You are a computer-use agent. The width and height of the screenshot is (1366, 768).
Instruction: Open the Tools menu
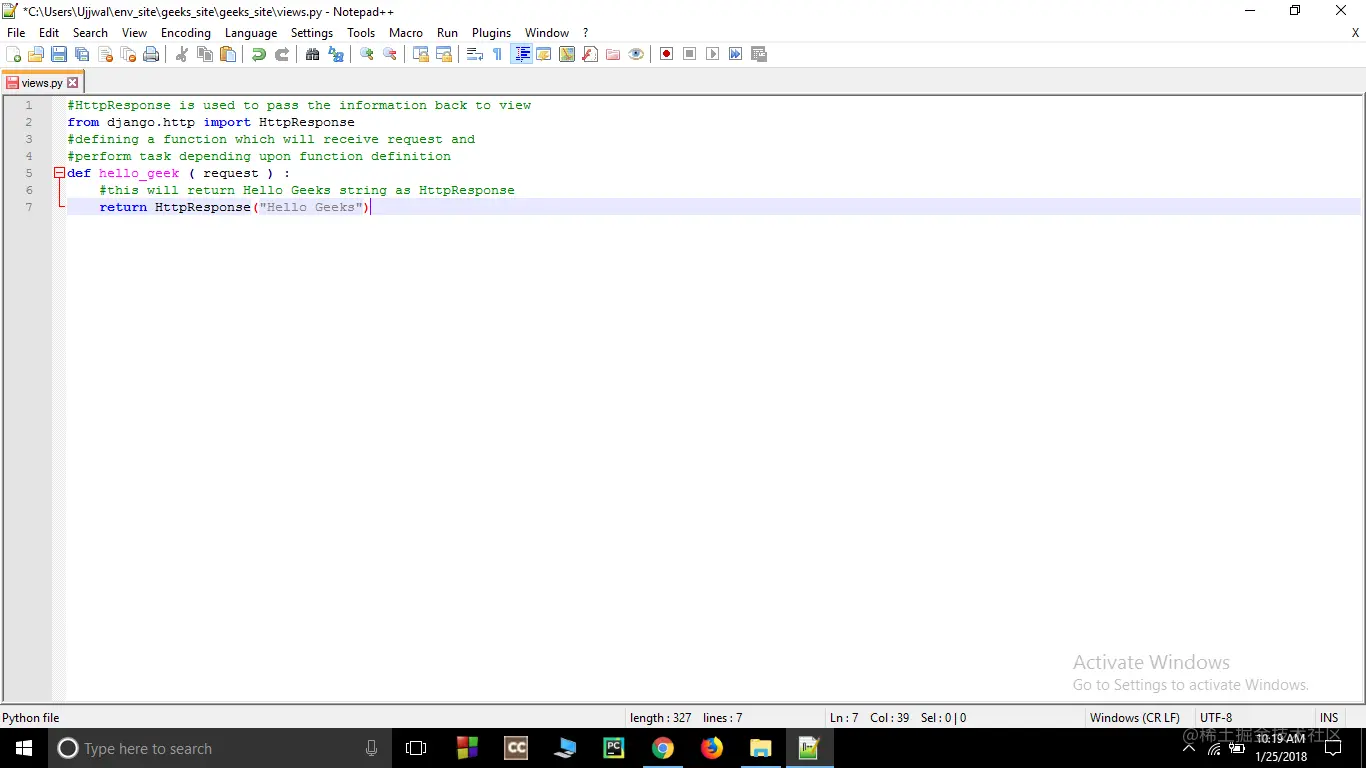pyautogui.click(x=361, y=32)
